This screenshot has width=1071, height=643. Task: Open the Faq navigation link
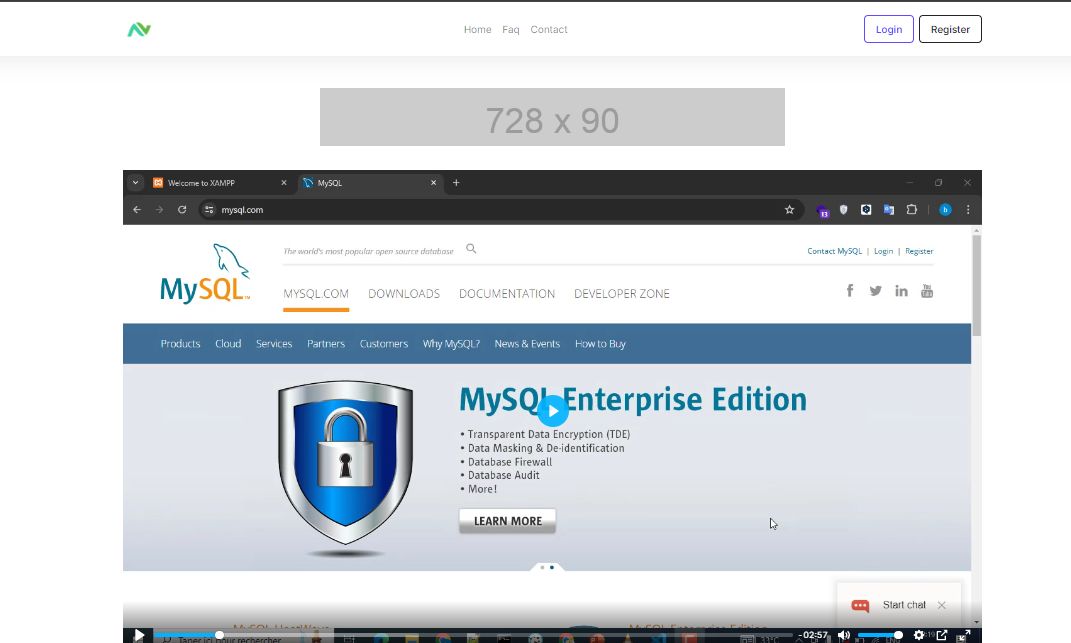(x=511, y=29)
